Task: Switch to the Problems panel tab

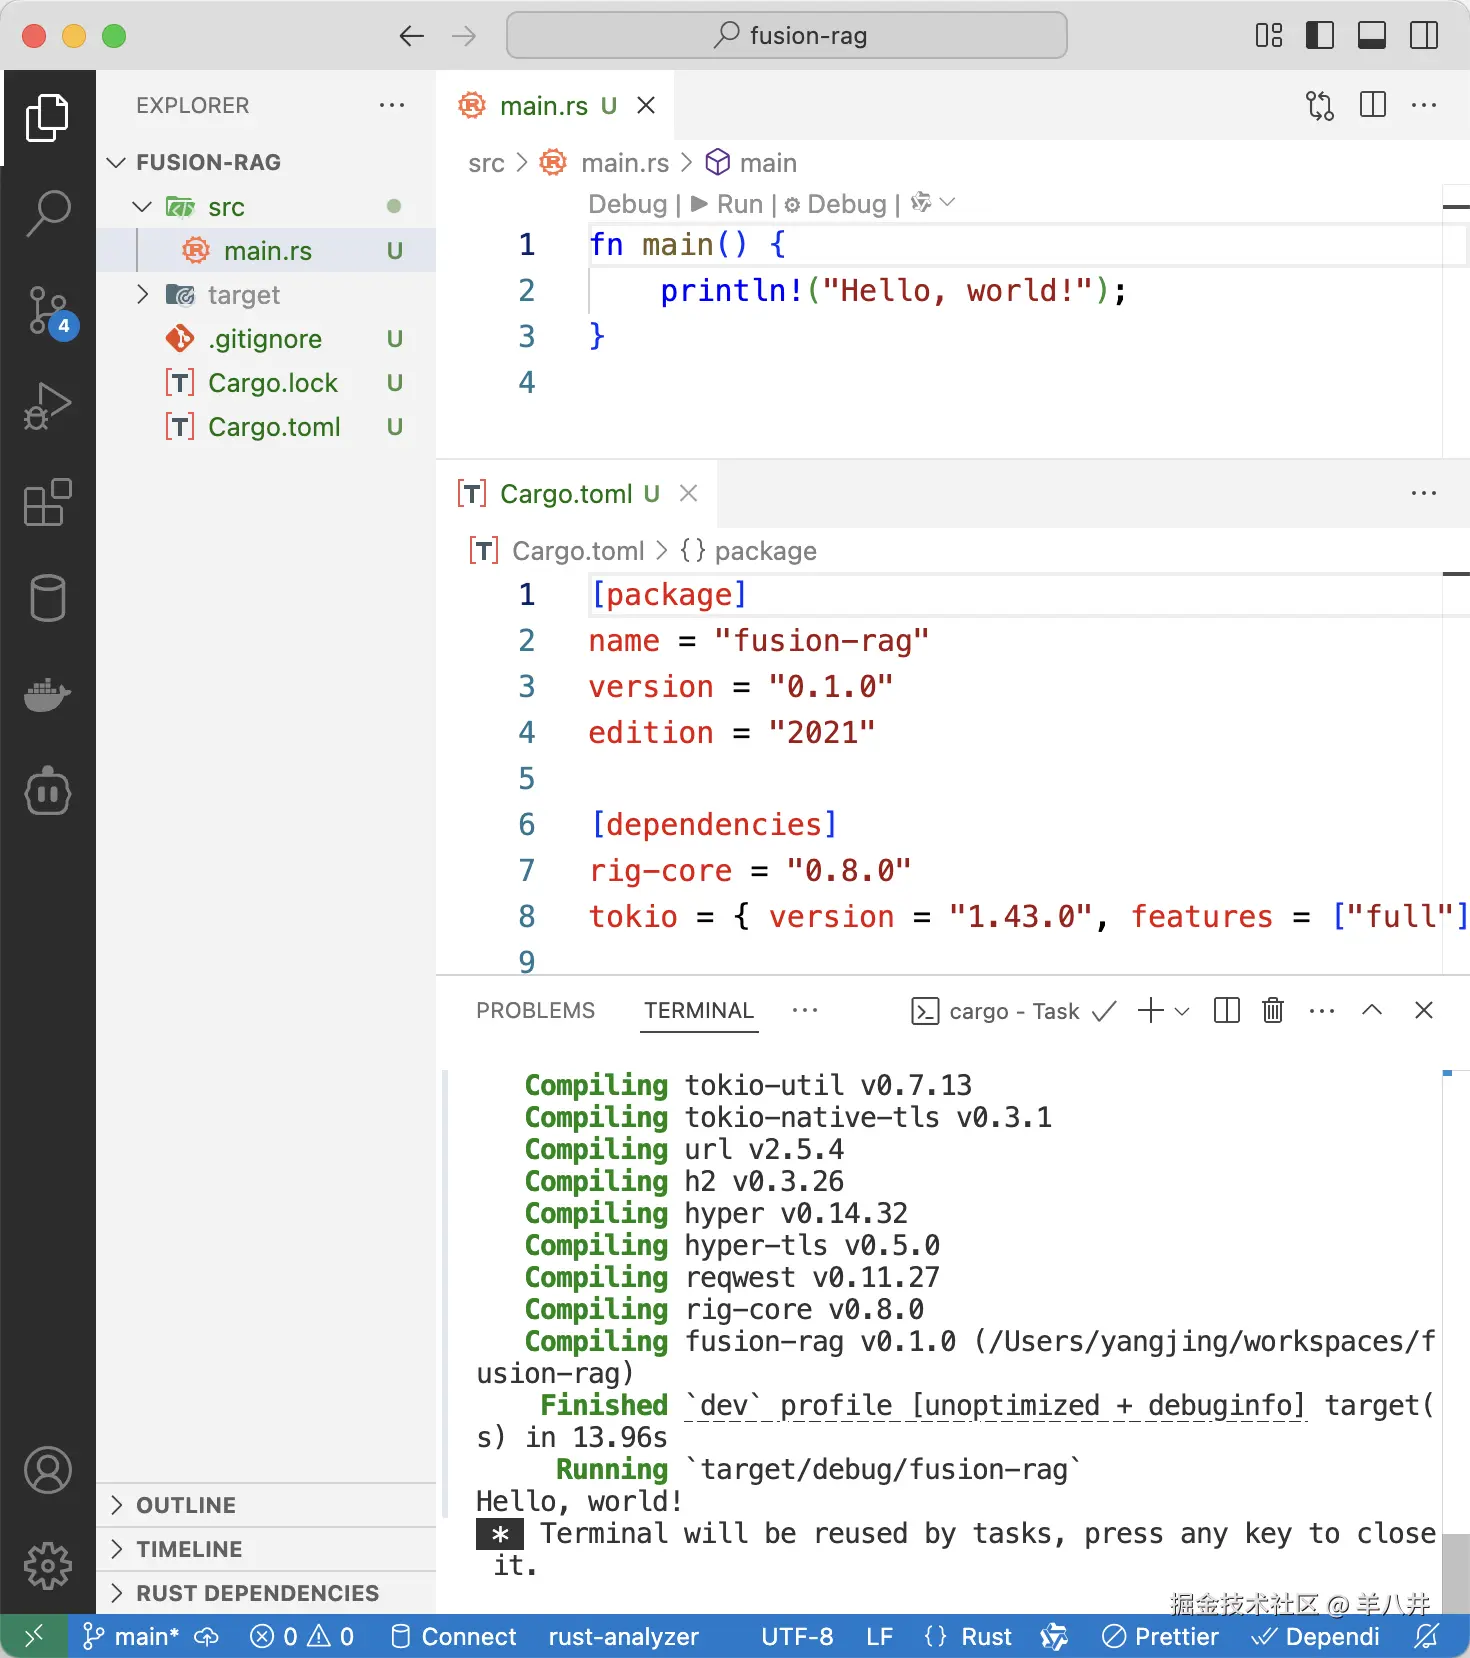Action: coord(535,1011)
